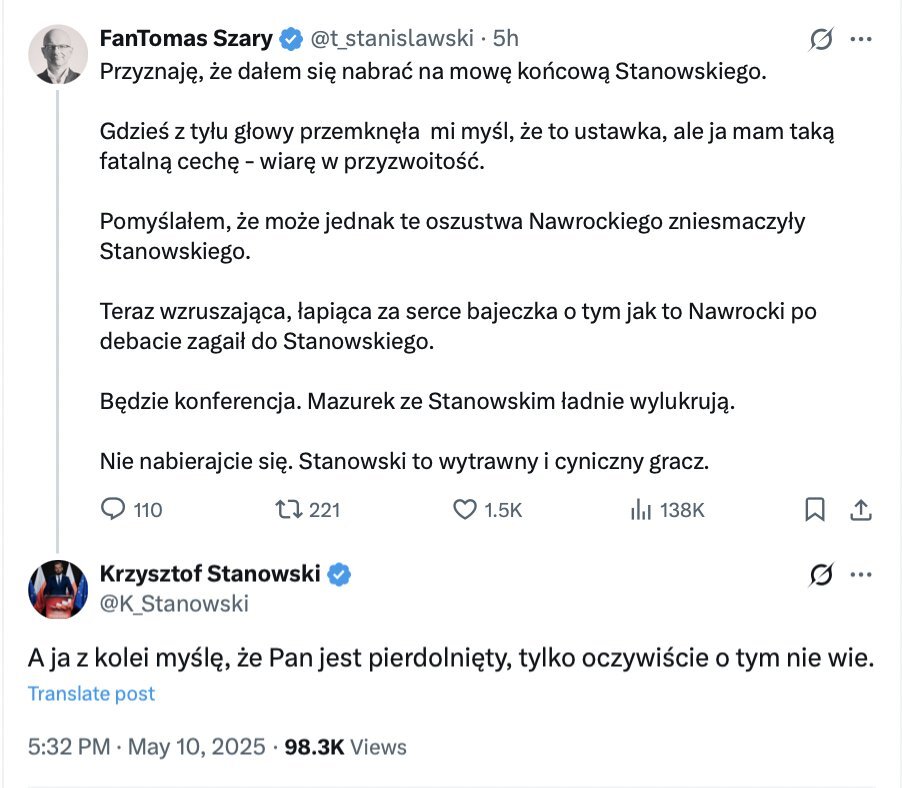Open Krzysztof Stanowski's profile avatar
902x788 pixels.
tap(57, 589)
